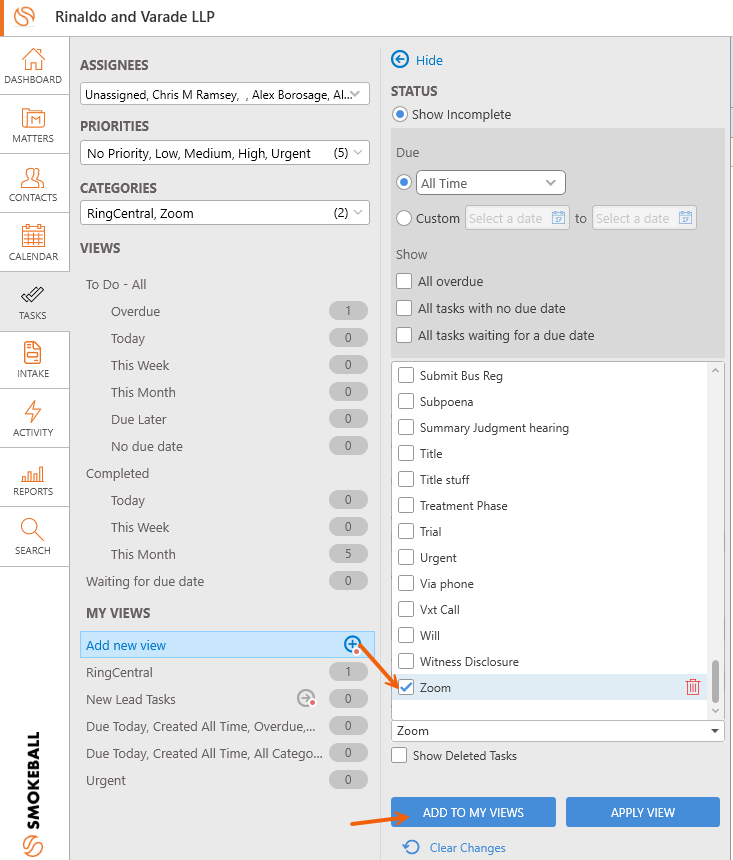
Task: Click the Clear Changes refresh icon
Action: click(411, 847)
